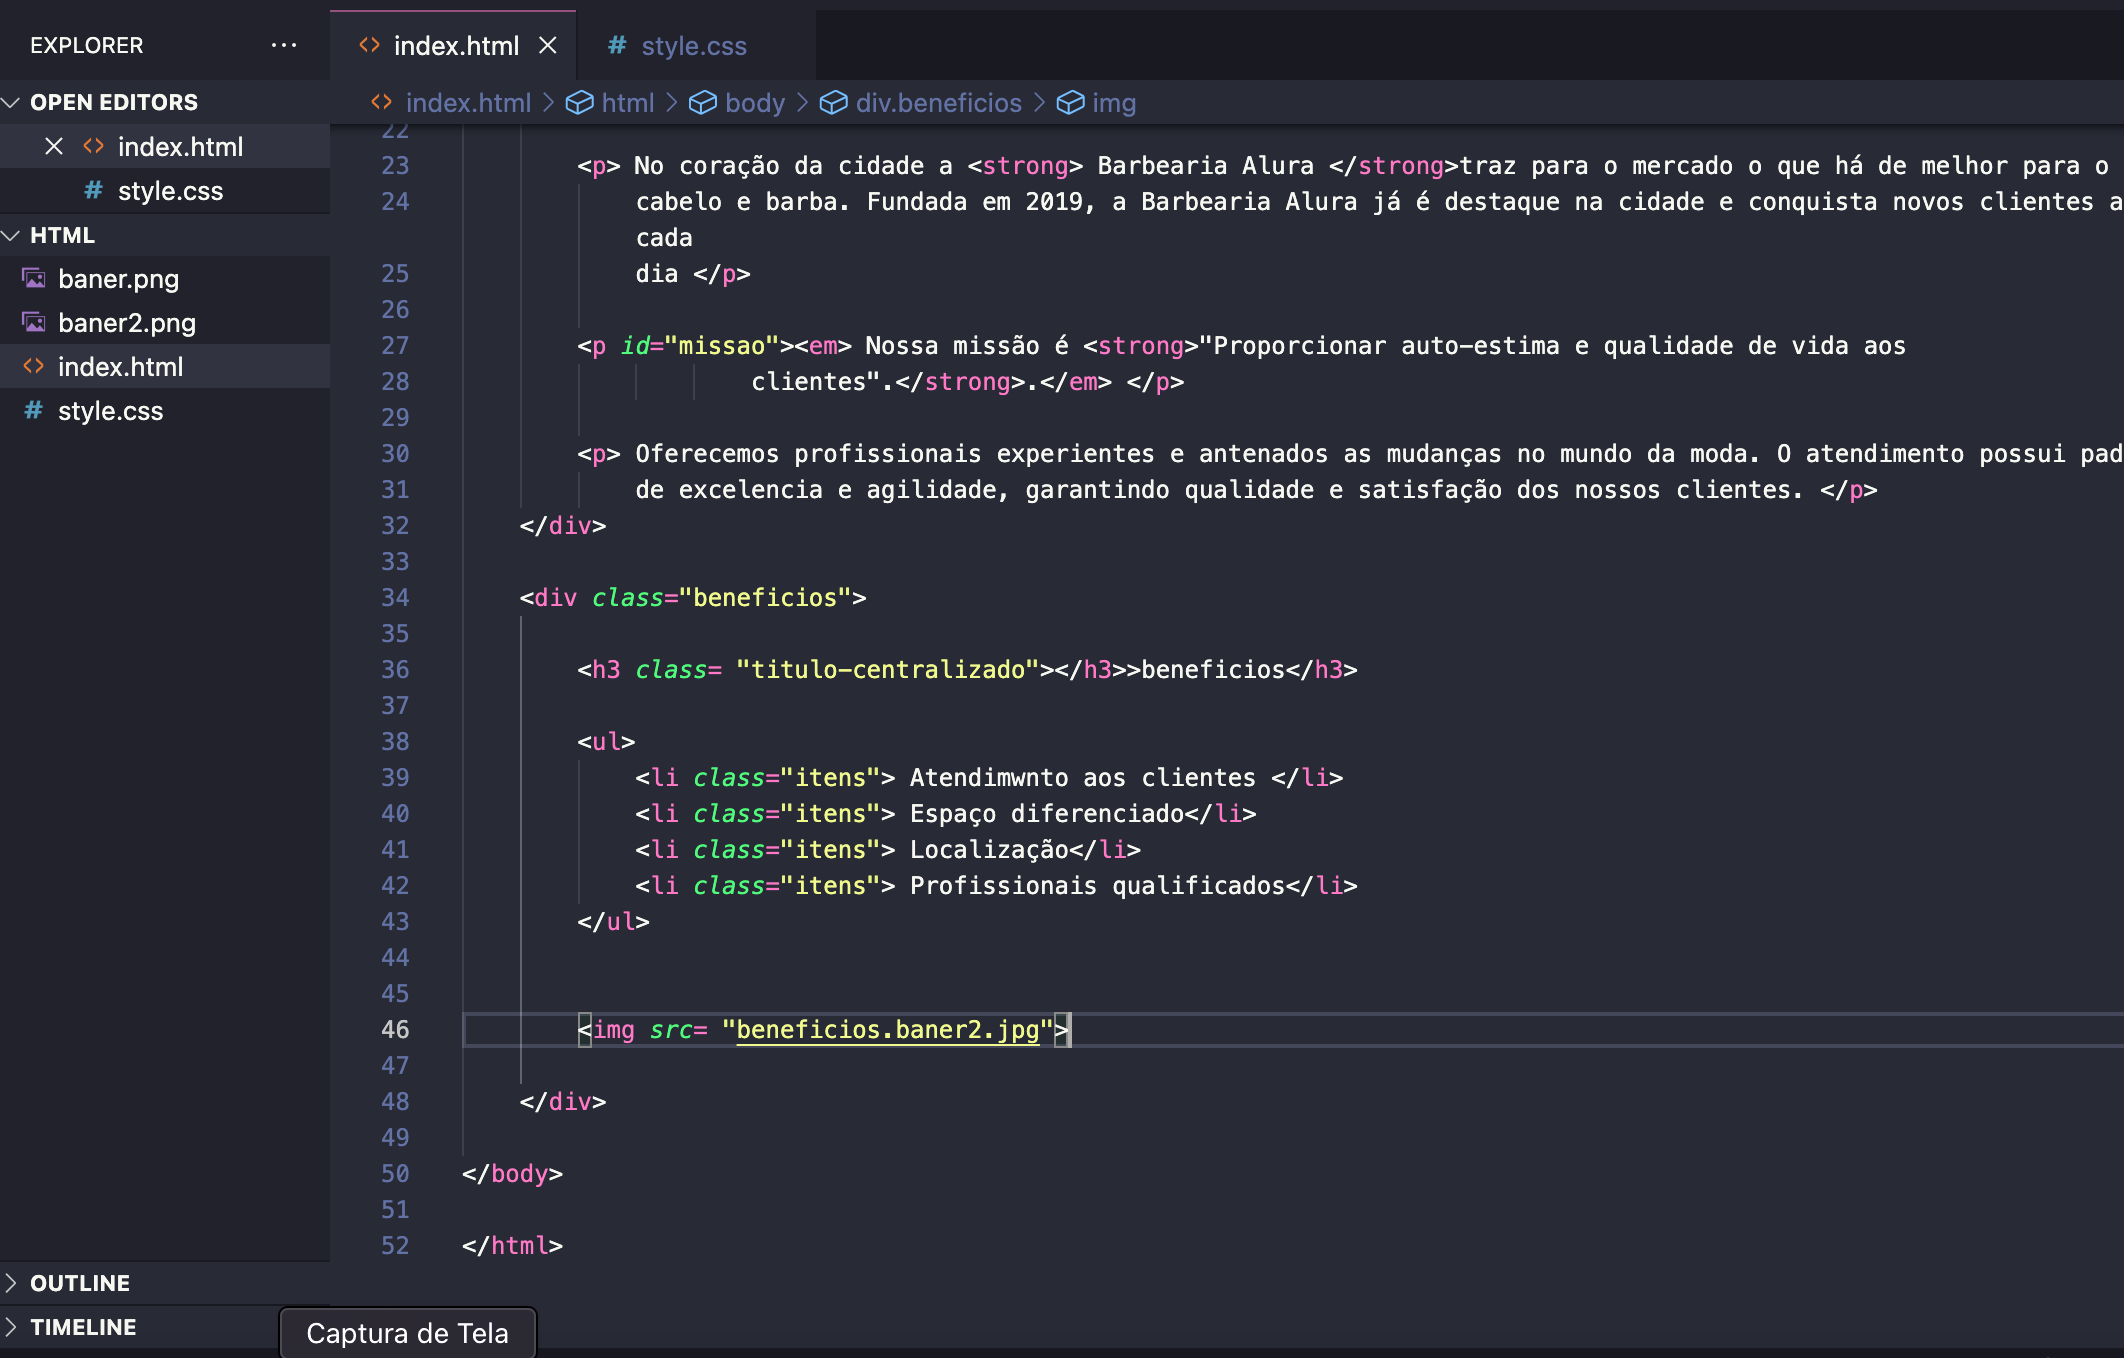Place cursor on 'titulo-centralizado' class value
The width and height of the screenshot is (2124, 1358).
point(888,669)
